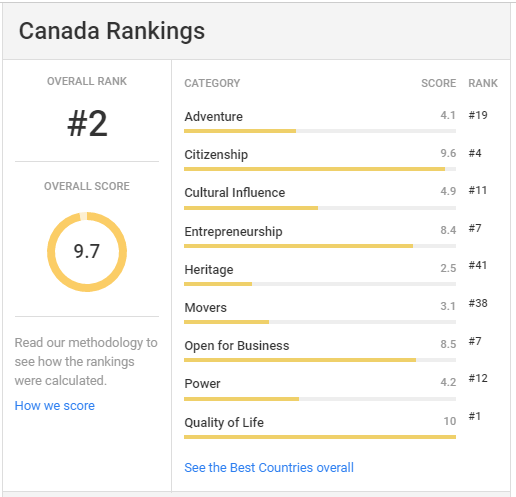The height and width of the screenshot is (497, 516).
Task: Click the CATEGORY column header
Action: 212,83
